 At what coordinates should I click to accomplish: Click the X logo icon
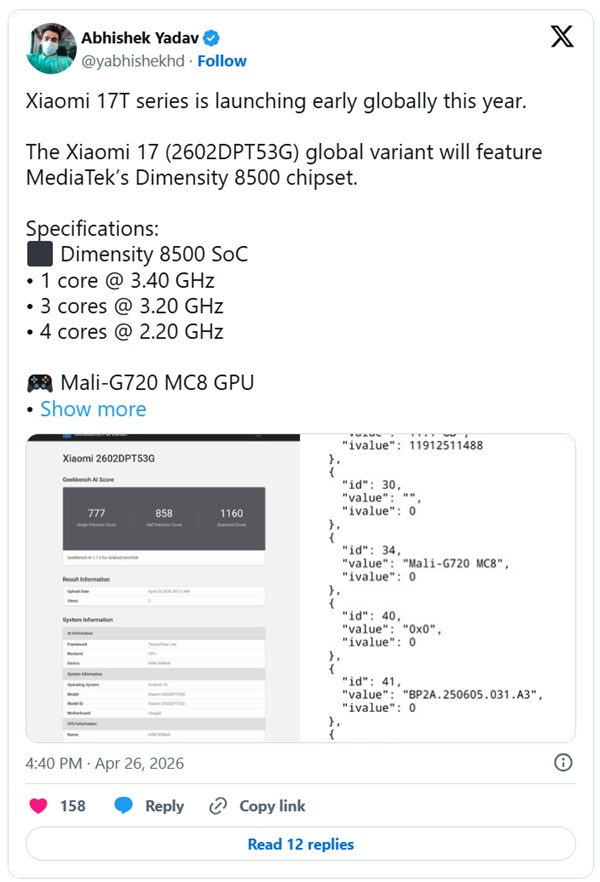coord(562,37)
